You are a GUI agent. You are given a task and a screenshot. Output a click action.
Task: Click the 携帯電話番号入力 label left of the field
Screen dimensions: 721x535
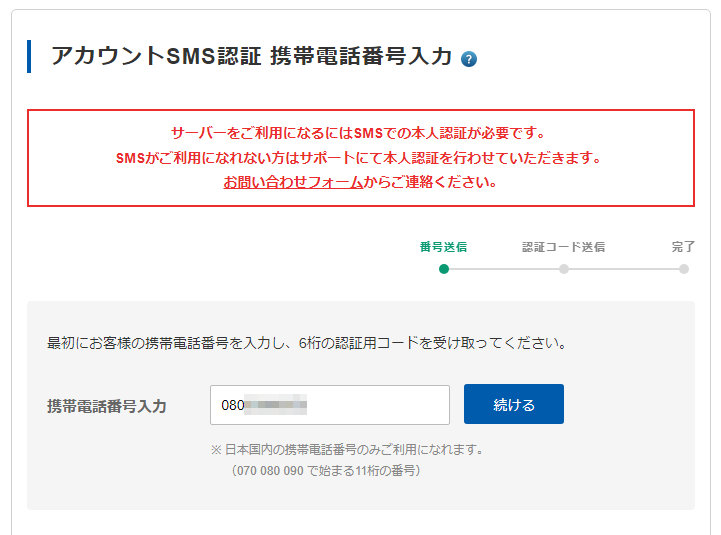[107, 406]
